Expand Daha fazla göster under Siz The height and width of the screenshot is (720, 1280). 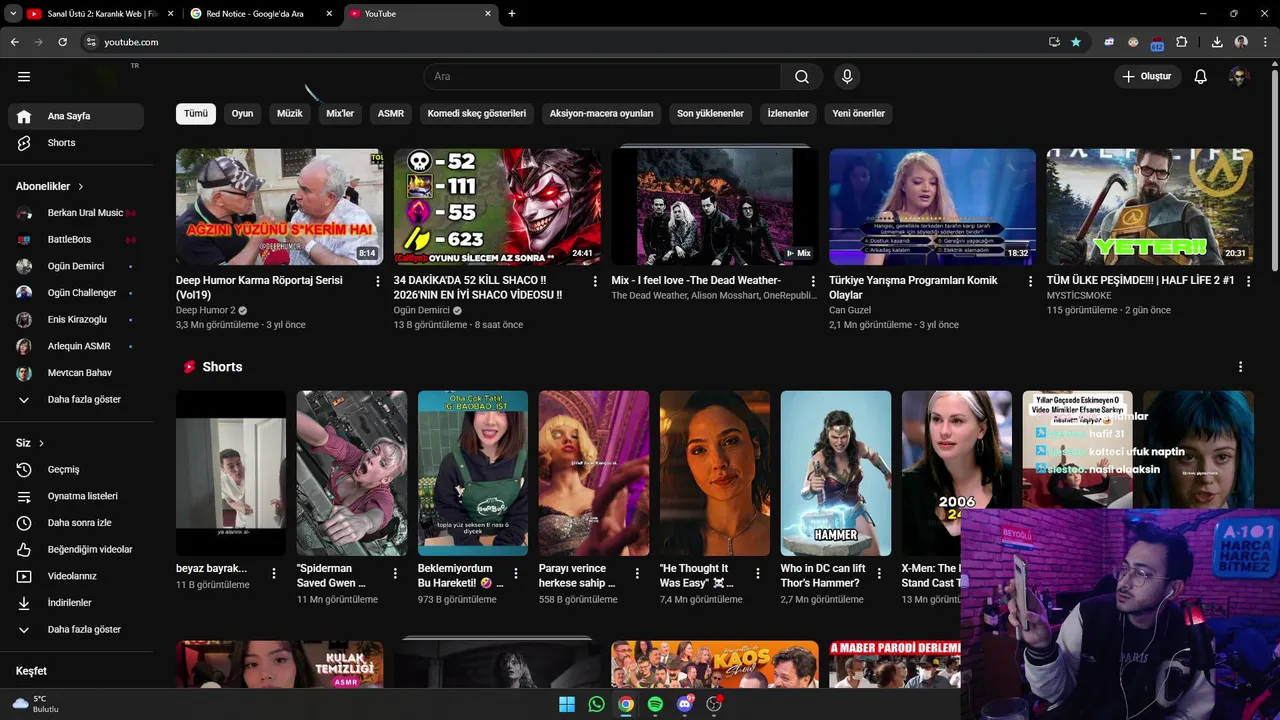point(76,629)
